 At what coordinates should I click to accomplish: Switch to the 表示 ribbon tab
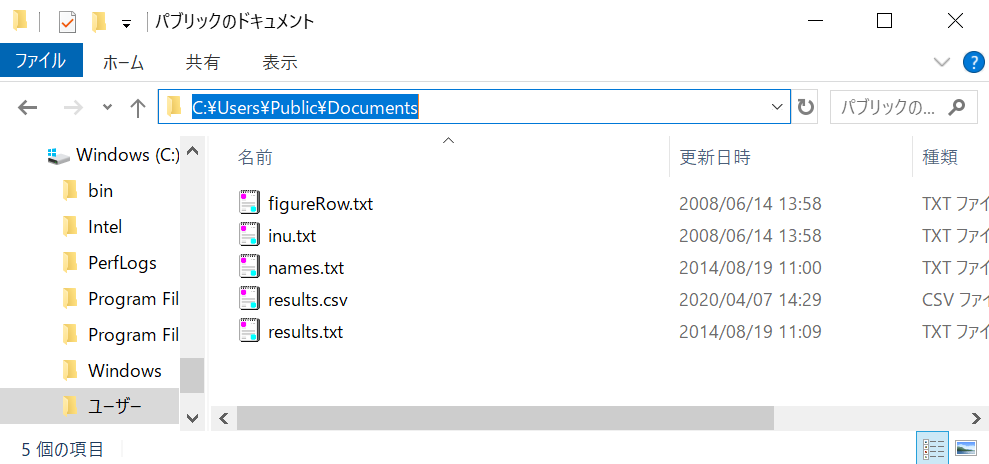(279, 62)
